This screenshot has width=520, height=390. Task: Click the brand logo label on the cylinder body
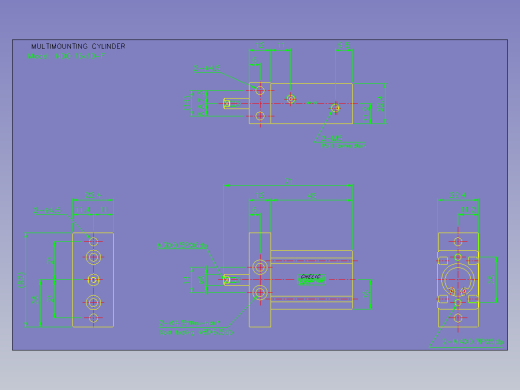[x=311, y=279]
